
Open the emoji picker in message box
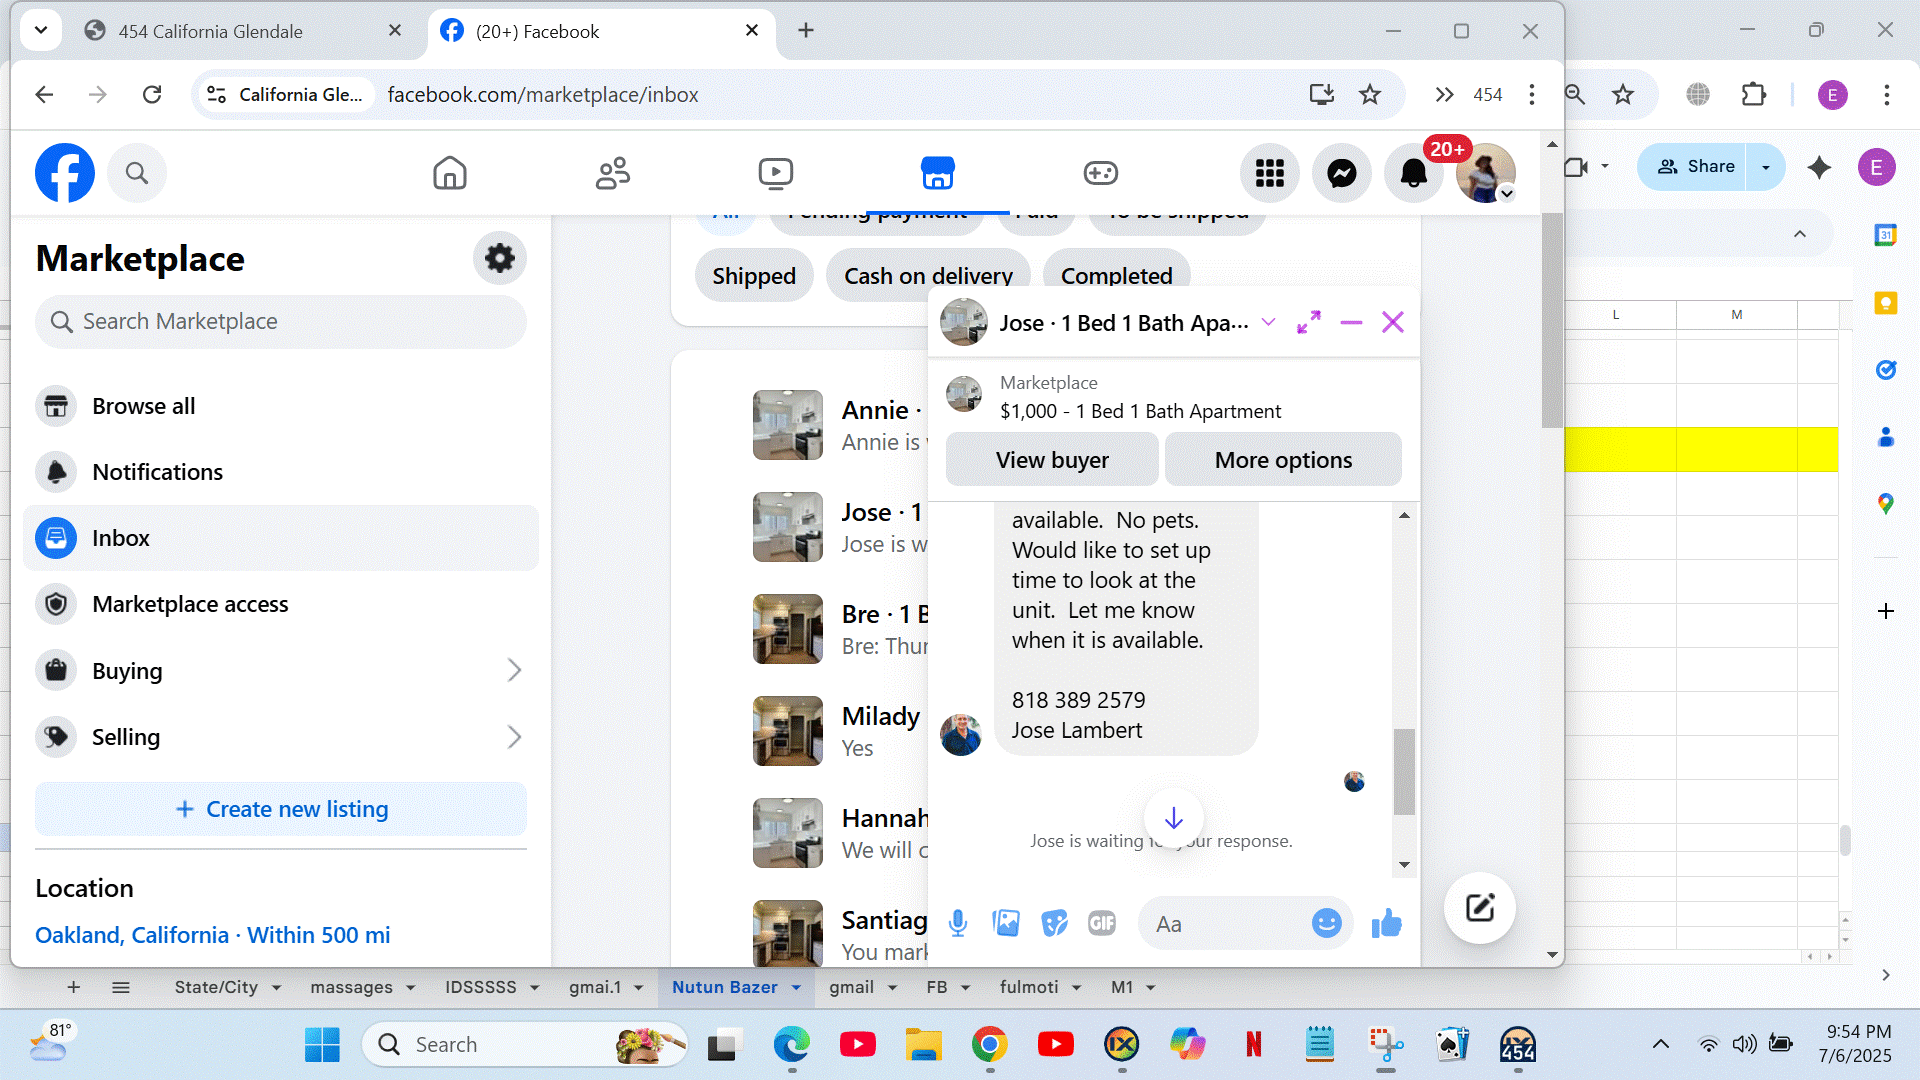tap(1326, 923)
